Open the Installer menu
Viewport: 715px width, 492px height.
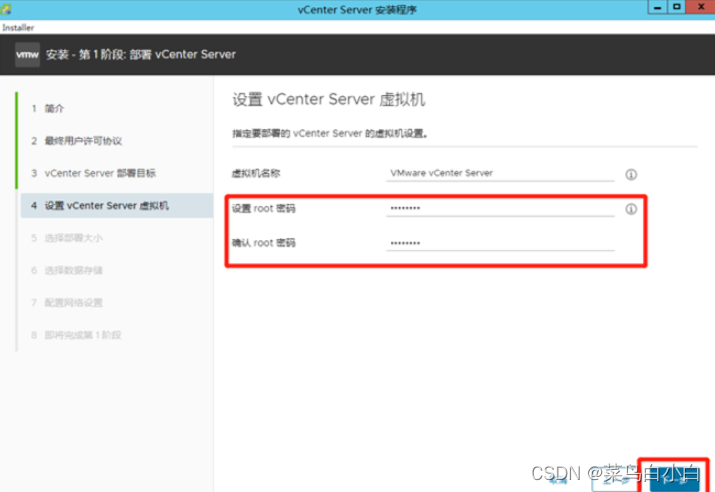point(18,28)
